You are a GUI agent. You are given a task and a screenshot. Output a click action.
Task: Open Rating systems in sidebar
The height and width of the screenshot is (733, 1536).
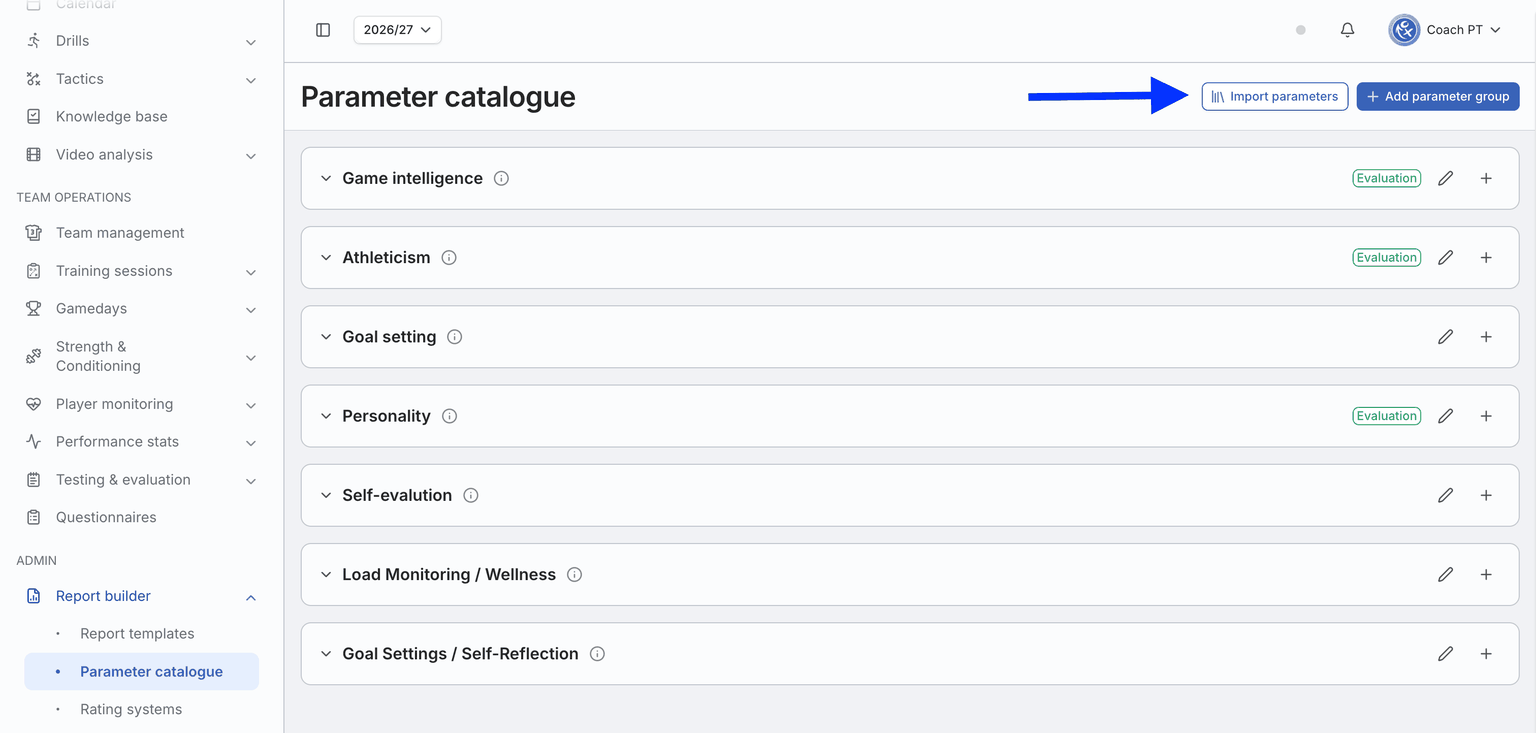point(131,709)
